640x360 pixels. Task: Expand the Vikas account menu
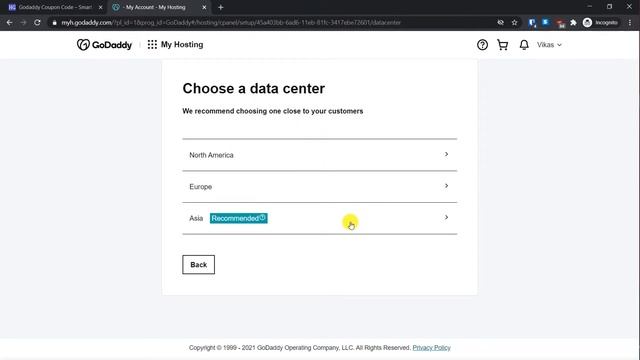[x=549, y=45]
